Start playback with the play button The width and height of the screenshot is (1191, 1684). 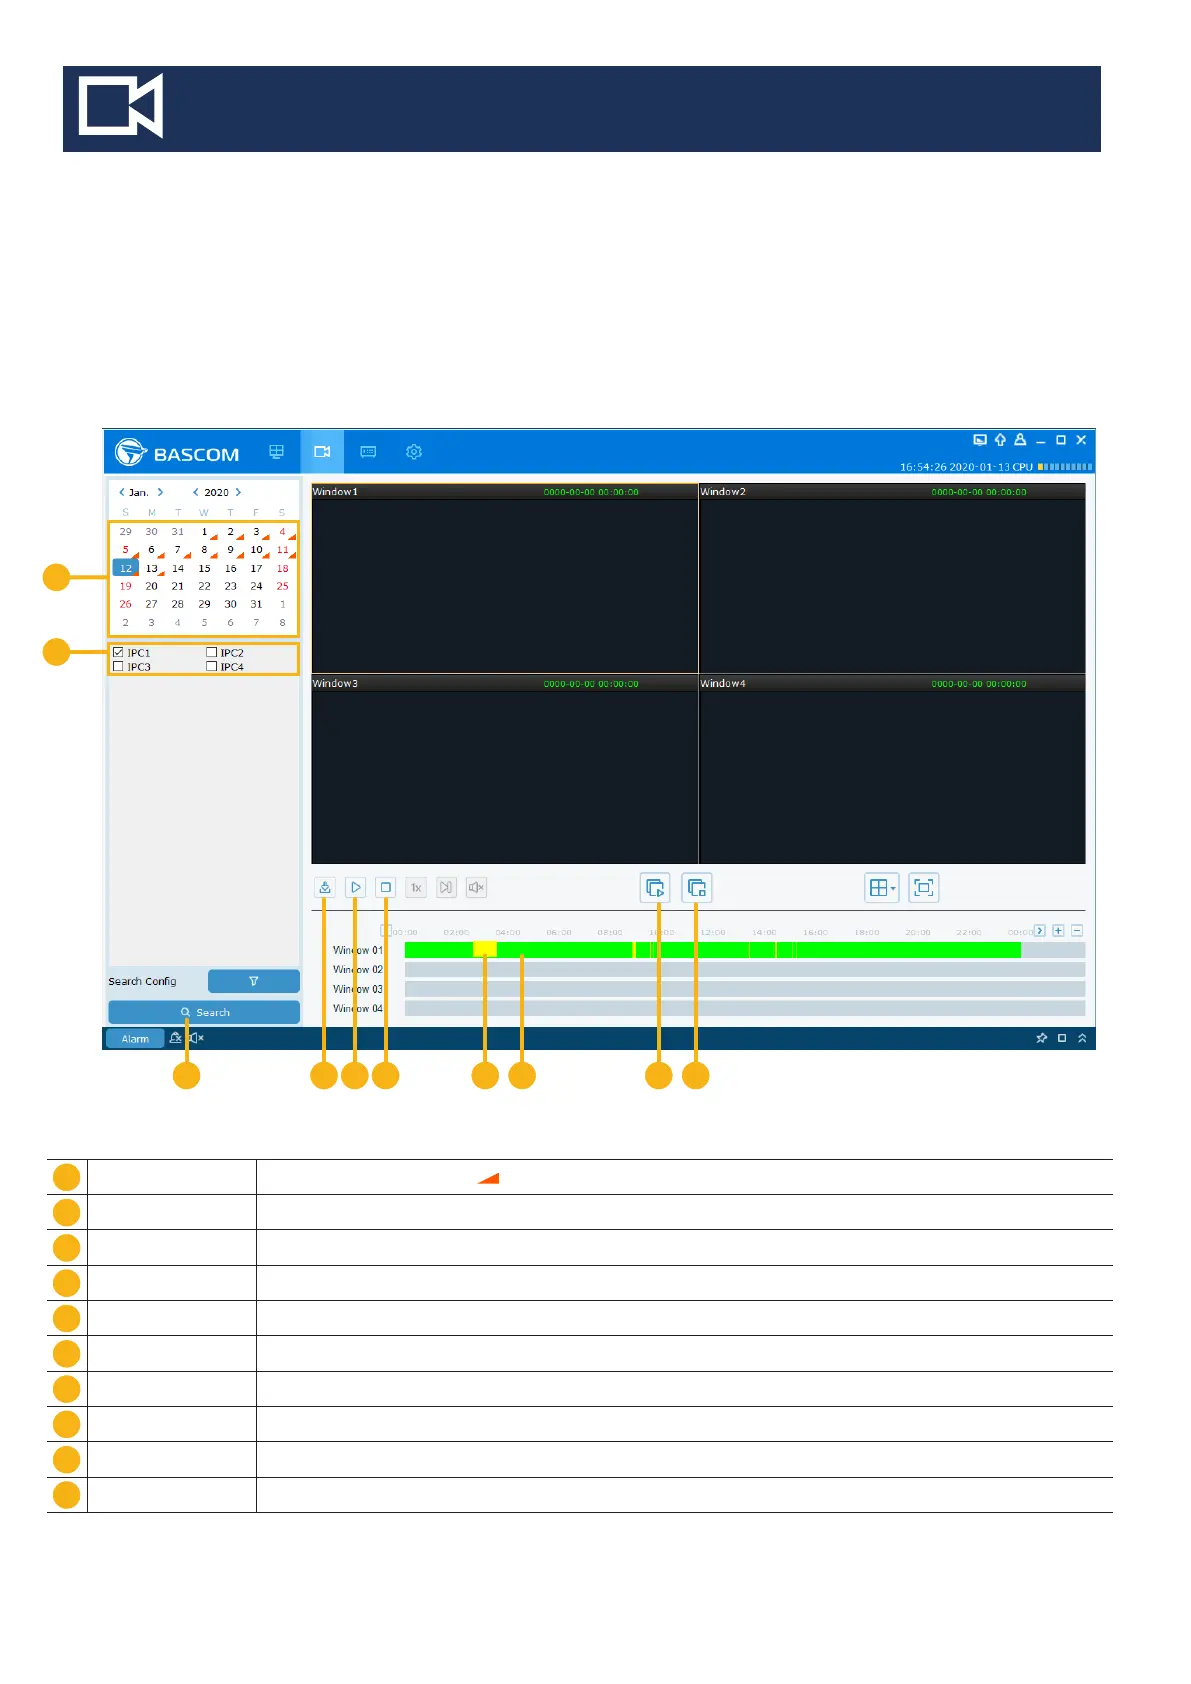point(356,887)
